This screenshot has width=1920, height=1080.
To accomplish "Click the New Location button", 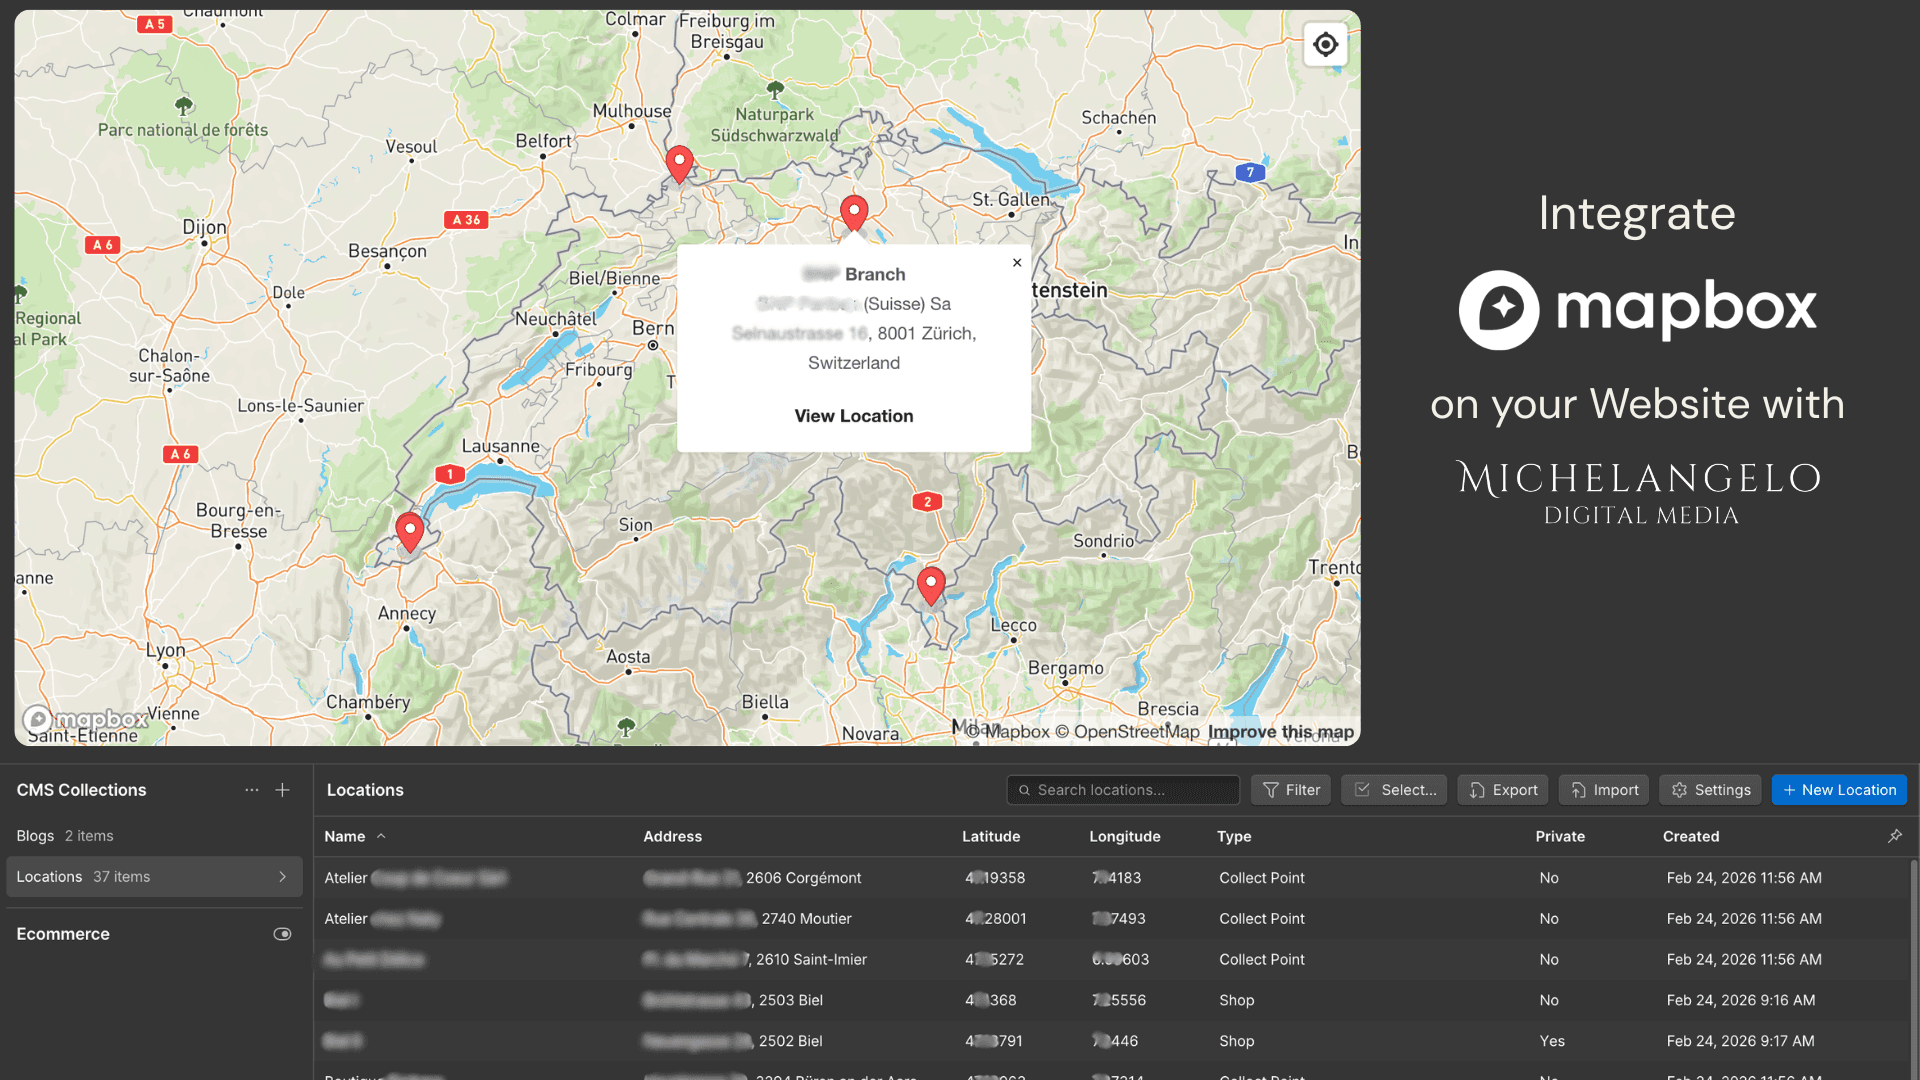I will coord(1839,789).
